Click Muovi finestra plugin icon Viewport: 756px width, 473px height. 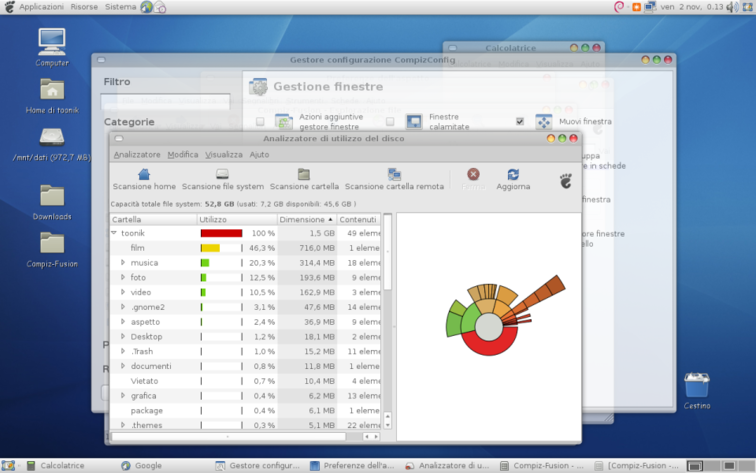click(x=544, y=122)
